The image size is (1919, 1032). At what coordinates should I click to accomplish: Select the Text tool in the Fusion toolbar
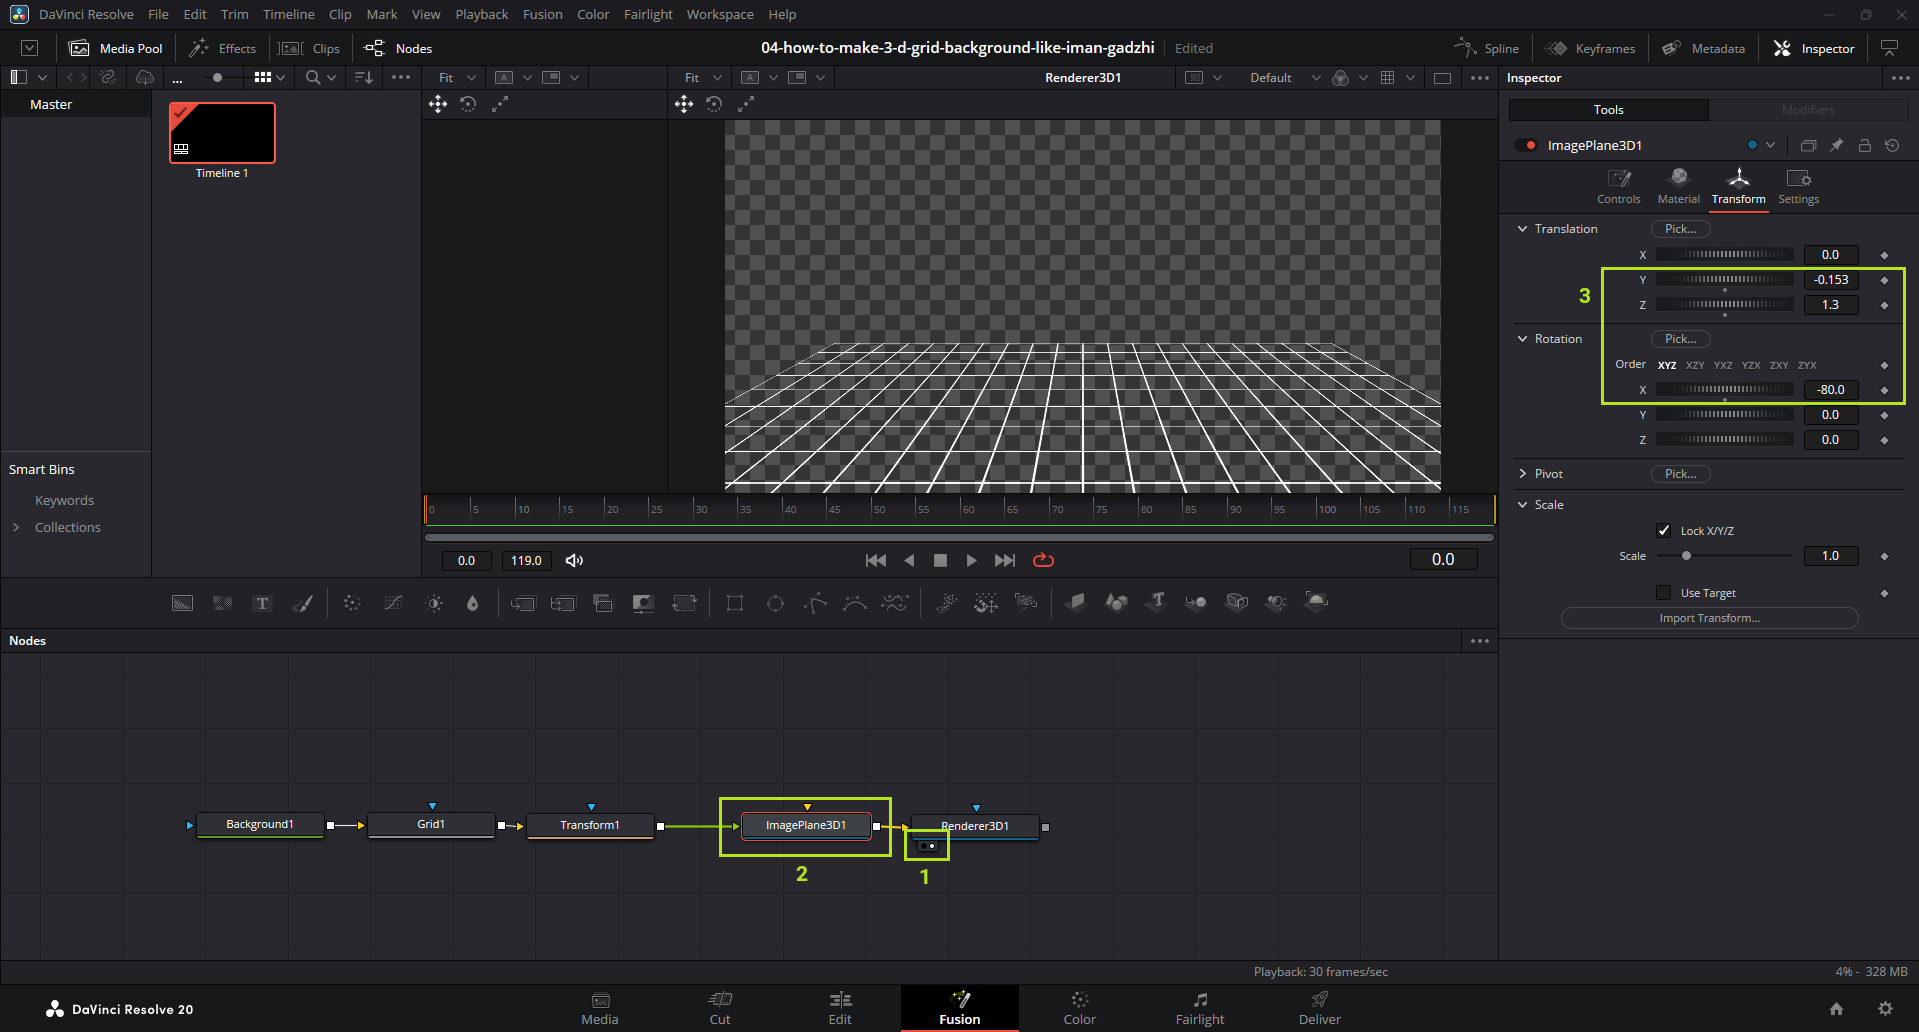click(262, 603)
